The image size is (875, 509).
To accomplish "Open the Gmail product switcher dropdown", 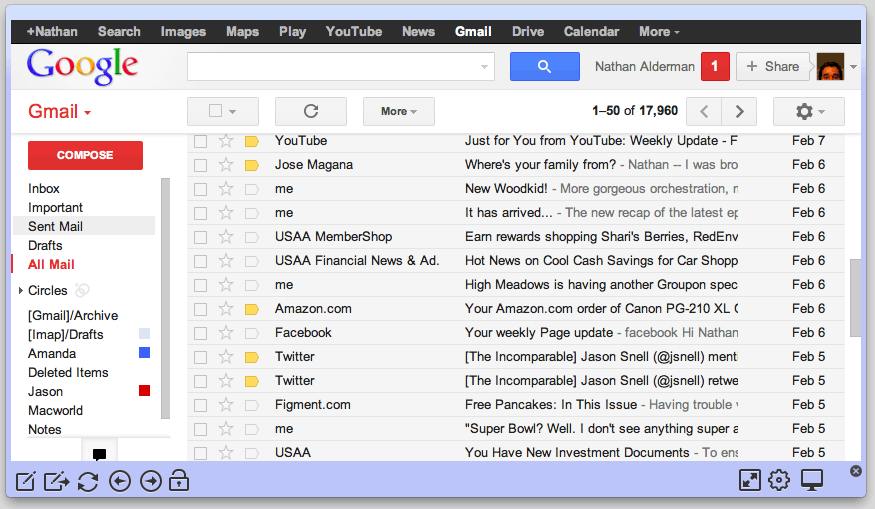I will click(x=59, y=111).
